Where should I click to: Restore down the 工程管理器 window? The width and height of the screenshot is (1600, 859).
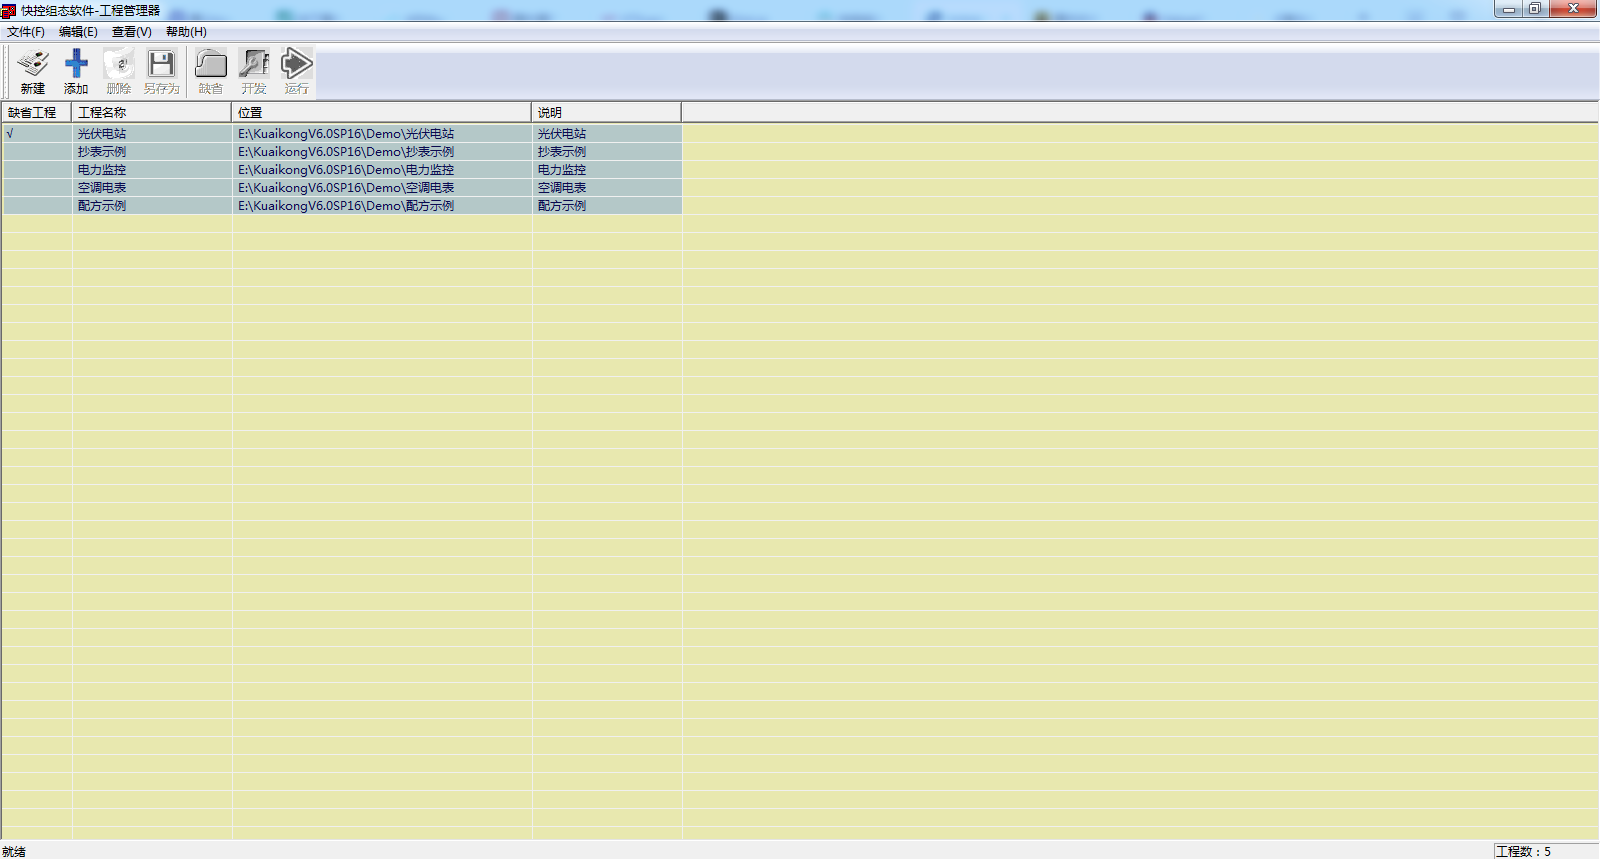(1535, 9)
